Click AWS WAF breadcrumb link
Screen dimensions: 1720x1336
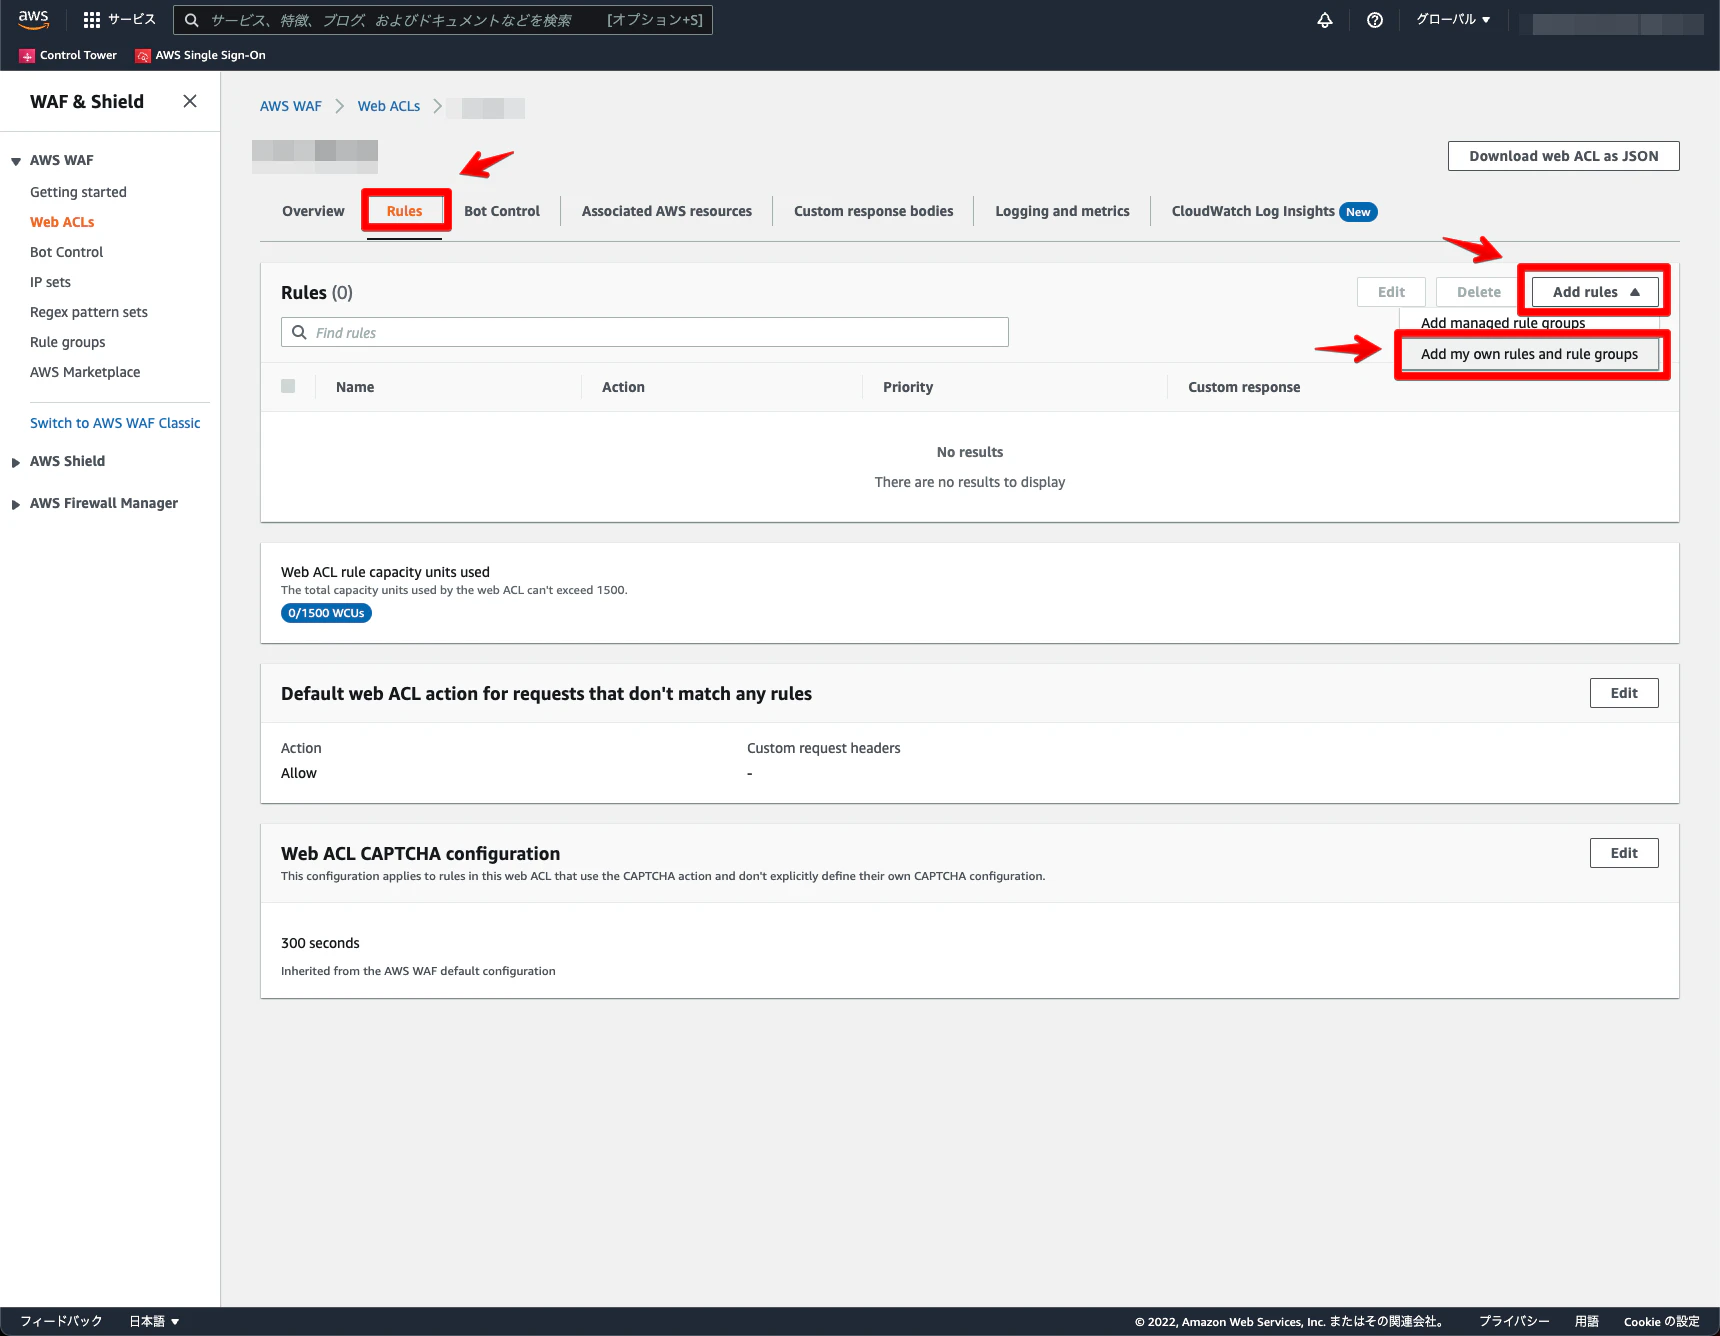(291, 106)
